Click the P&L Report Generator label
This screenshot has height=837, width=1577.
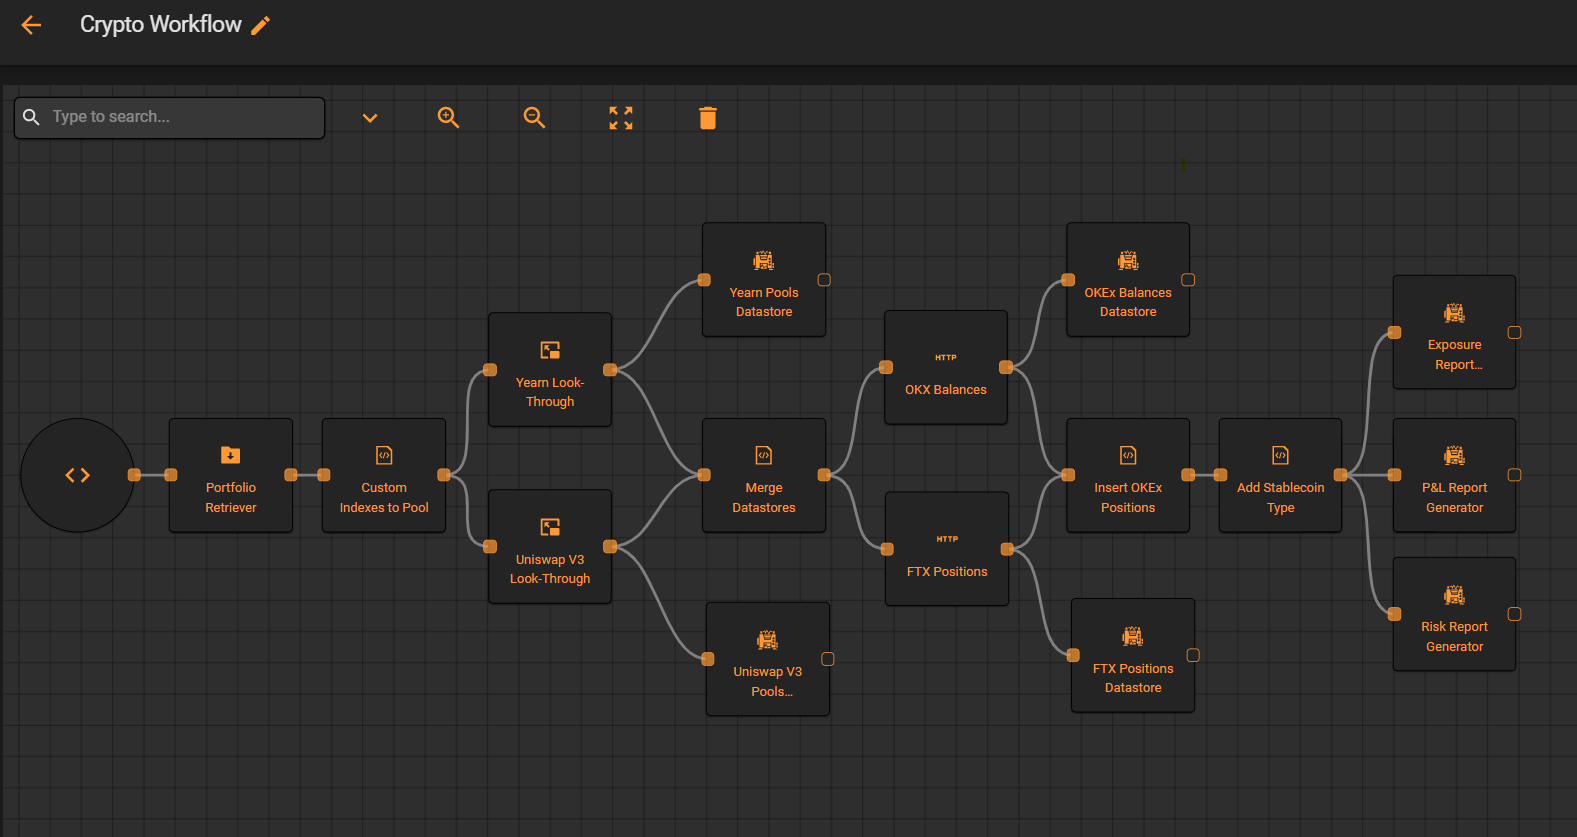pyautogui.click(x=1455, y=497)
